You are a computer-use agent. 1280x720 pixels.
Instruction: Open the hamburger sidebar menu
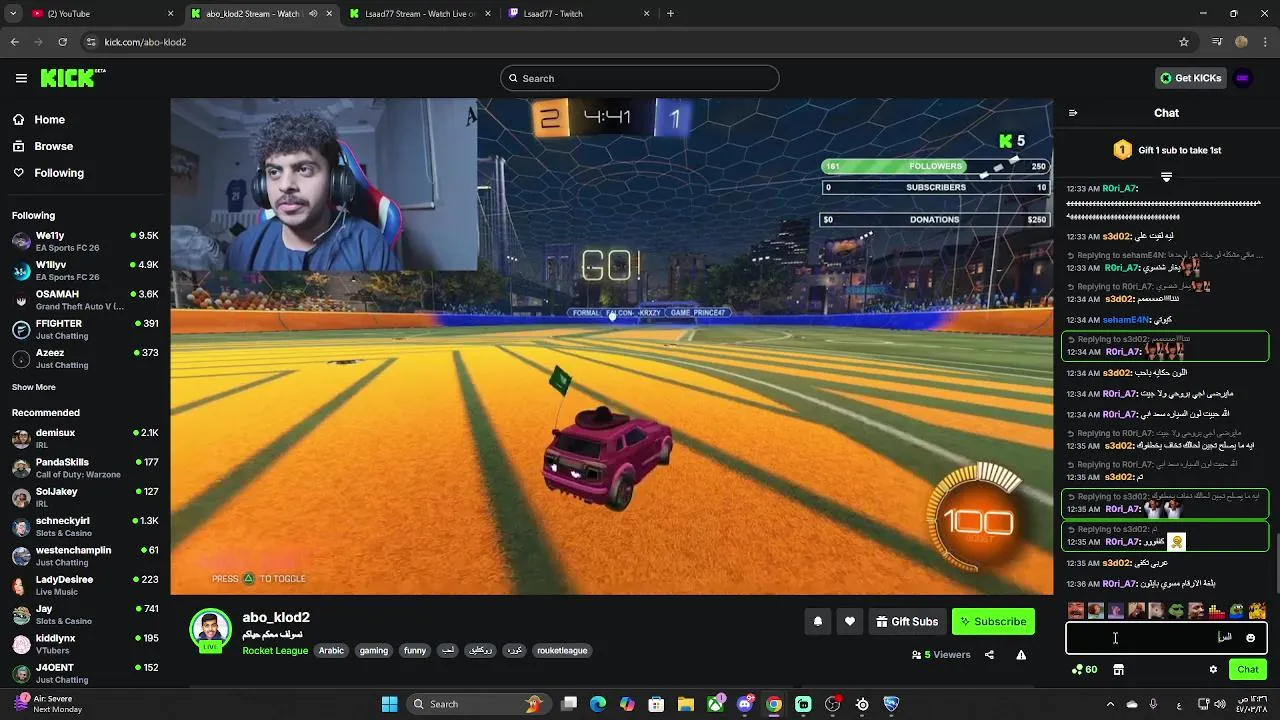21,78
